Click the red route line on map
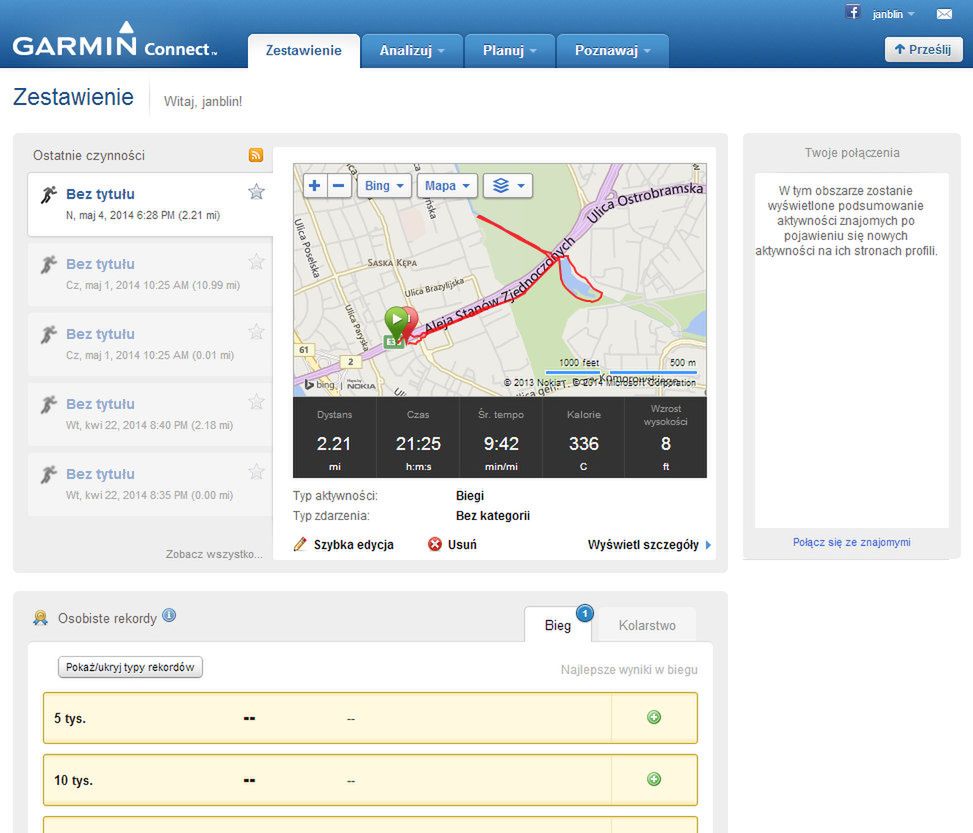The height and width of the screenshot is (833, 973). (x=514, y=236)
